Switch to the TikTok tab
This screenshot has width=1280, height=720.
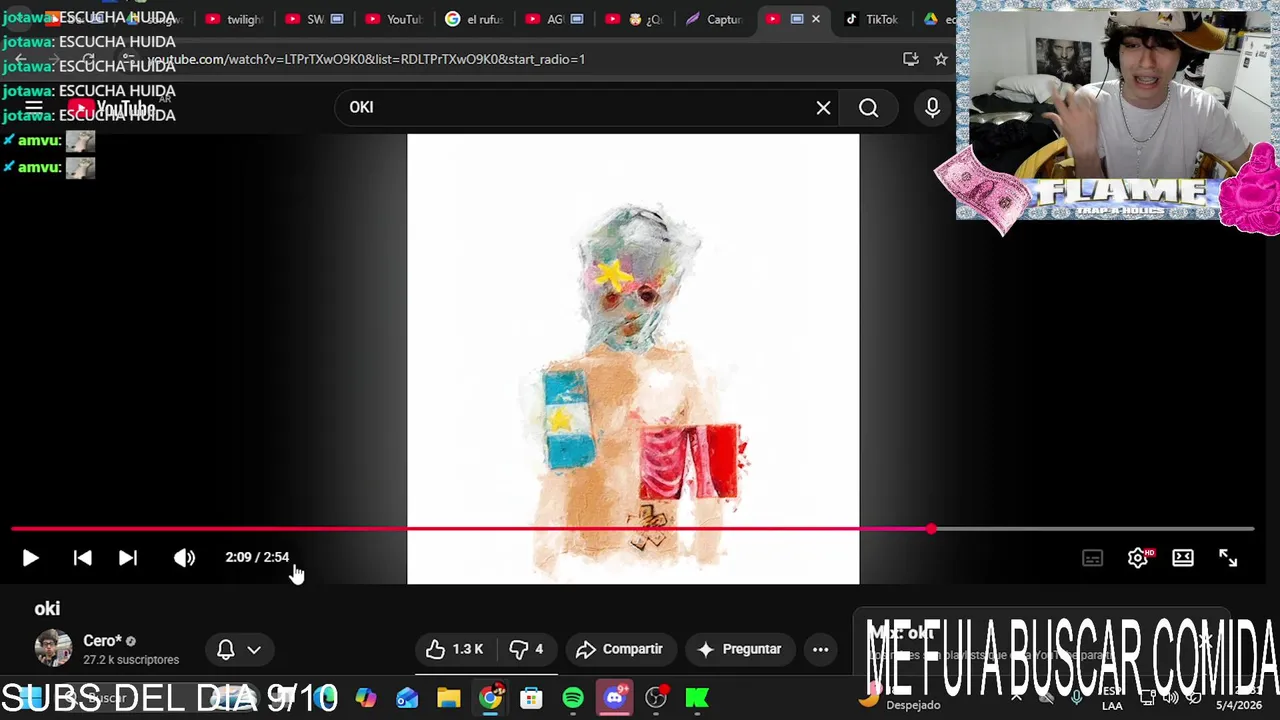point(872,19)
